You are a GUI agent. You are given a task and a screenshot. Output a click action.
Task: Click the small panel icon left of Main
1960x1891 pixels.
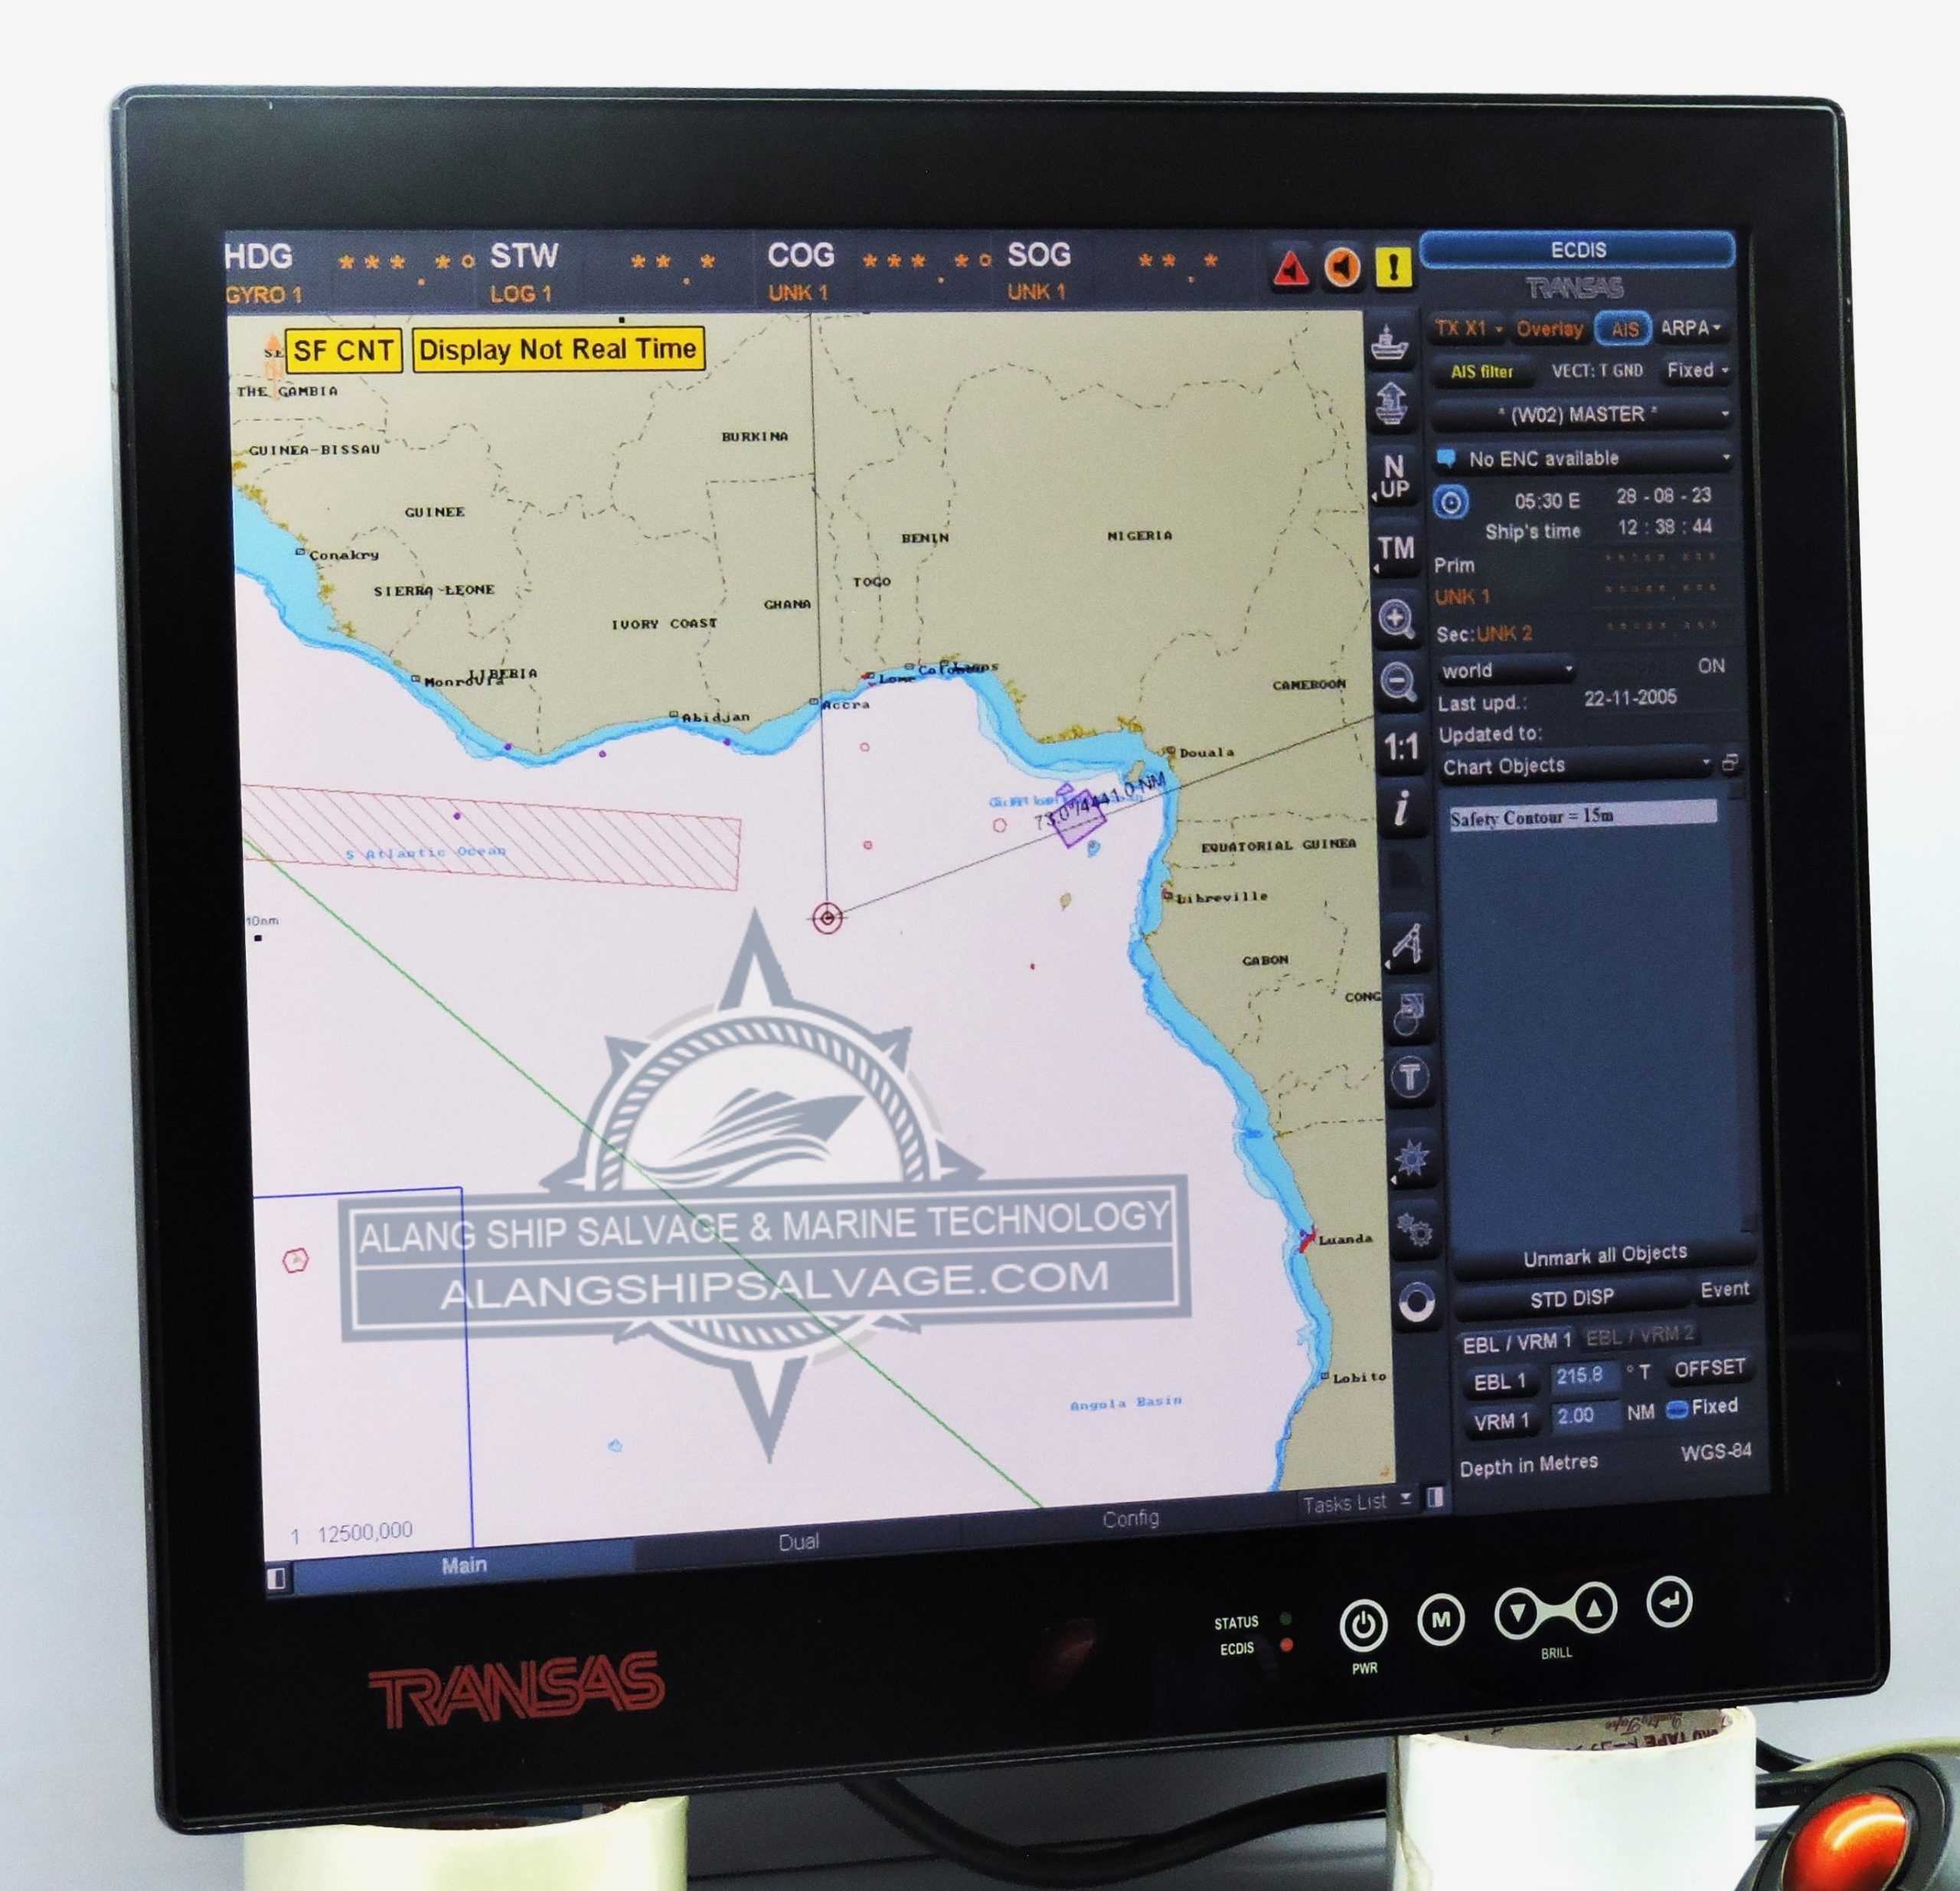(x=276, y=1578)
